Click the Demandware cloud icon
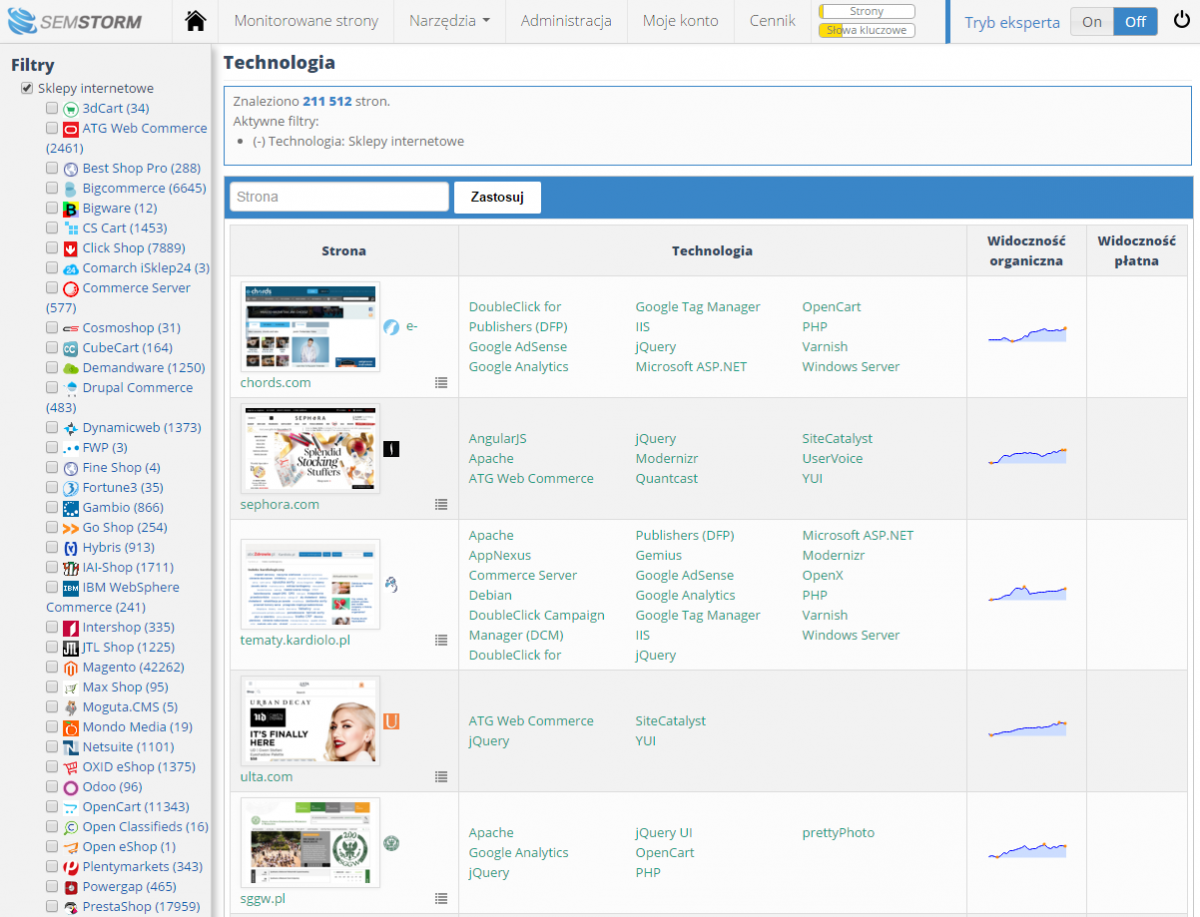The image size is (1200, 917). (x=71, y=368)
